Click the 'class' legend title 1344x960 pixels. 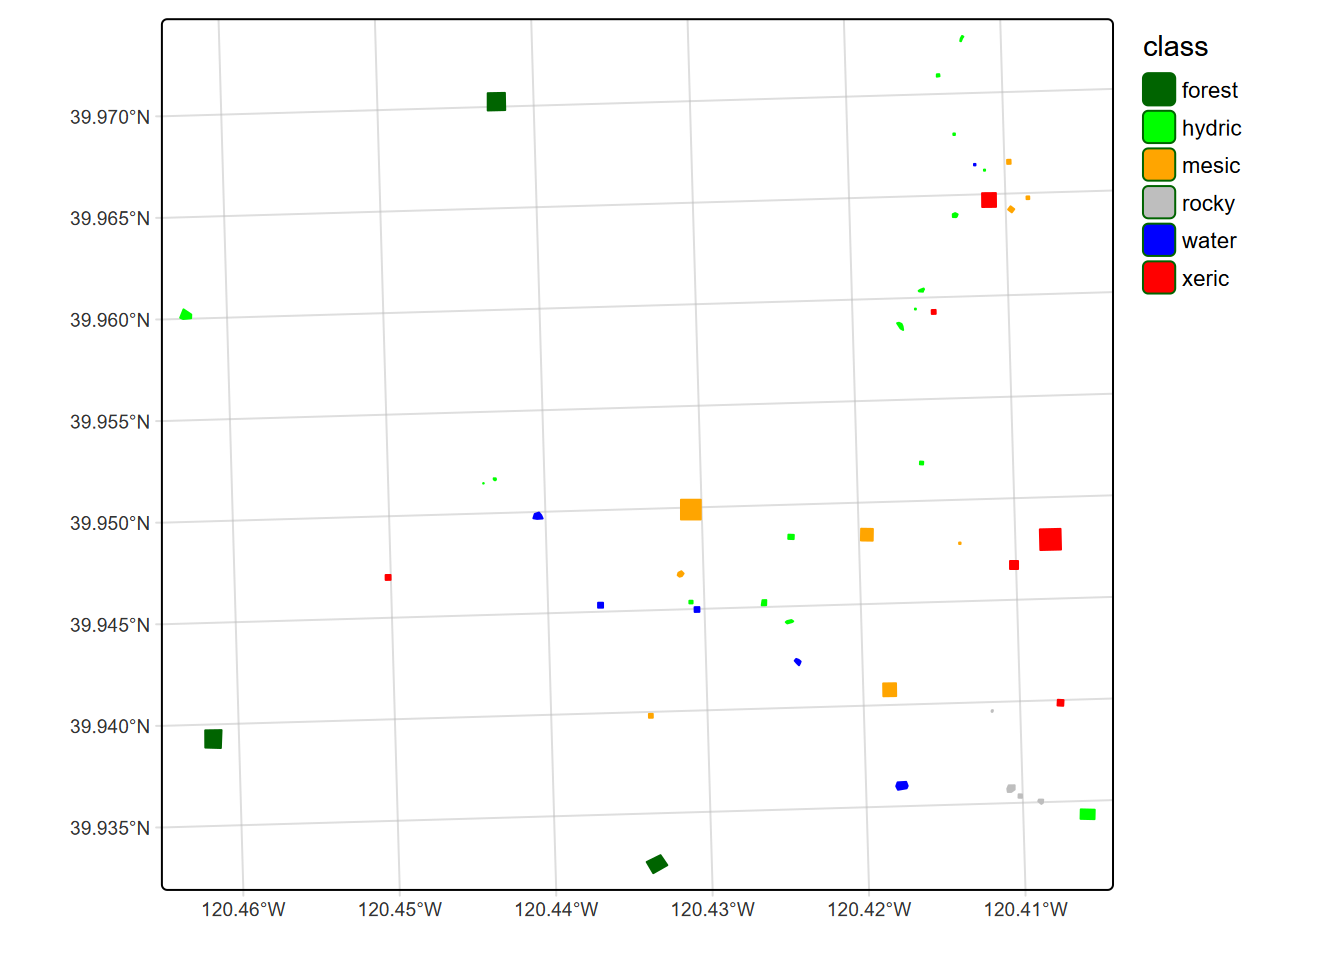1175,47
